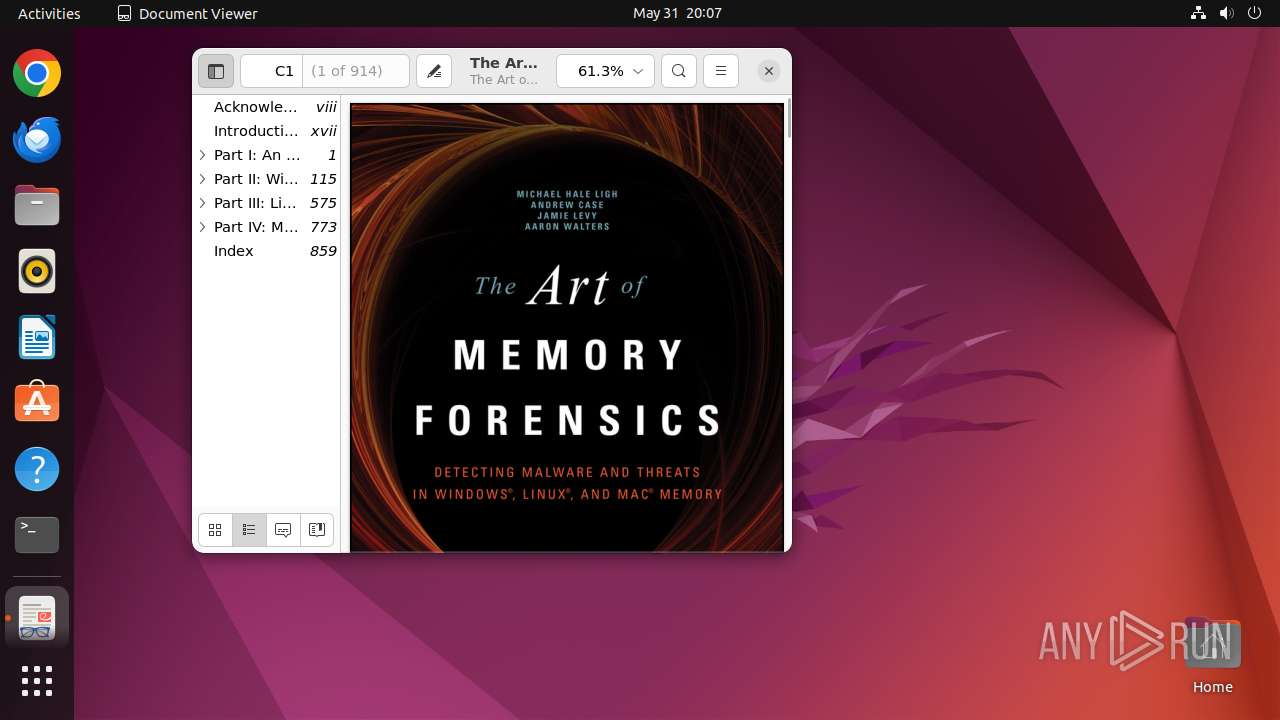
Task: Click the page number field showing C1
Action: (272, 71)
